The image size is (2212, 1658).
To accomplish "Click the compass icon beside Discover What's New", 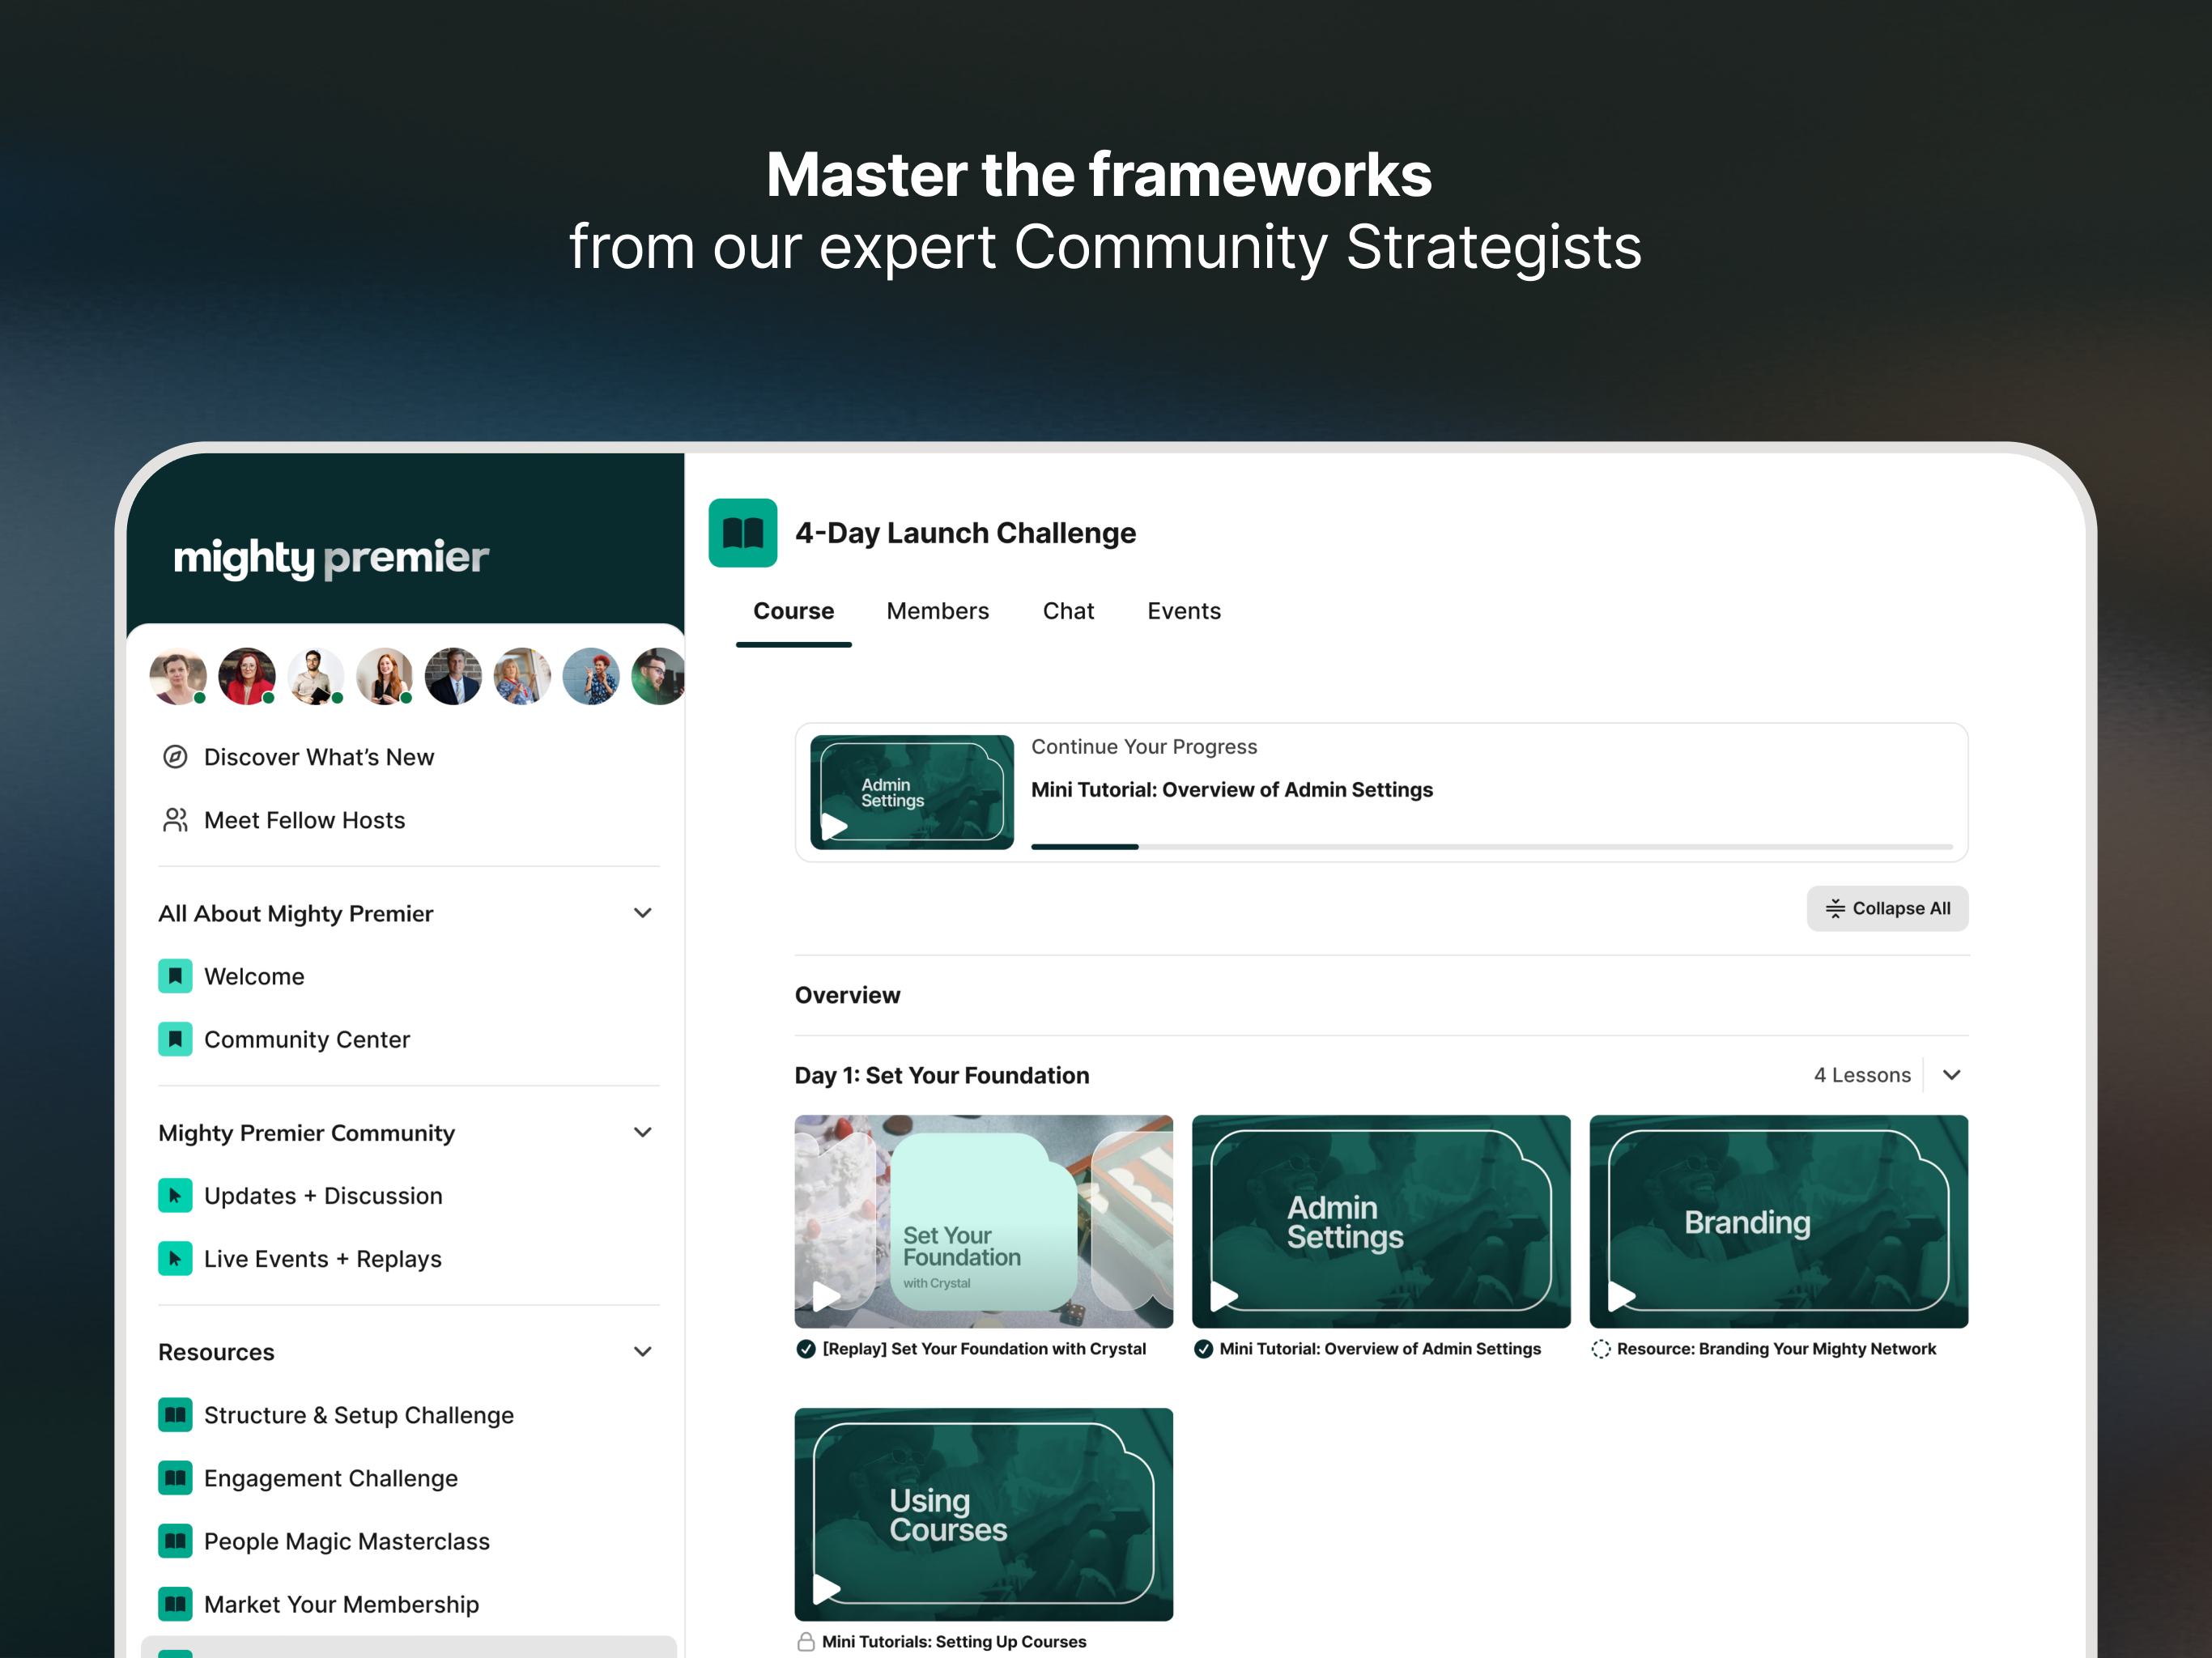I will coord(175,757).
